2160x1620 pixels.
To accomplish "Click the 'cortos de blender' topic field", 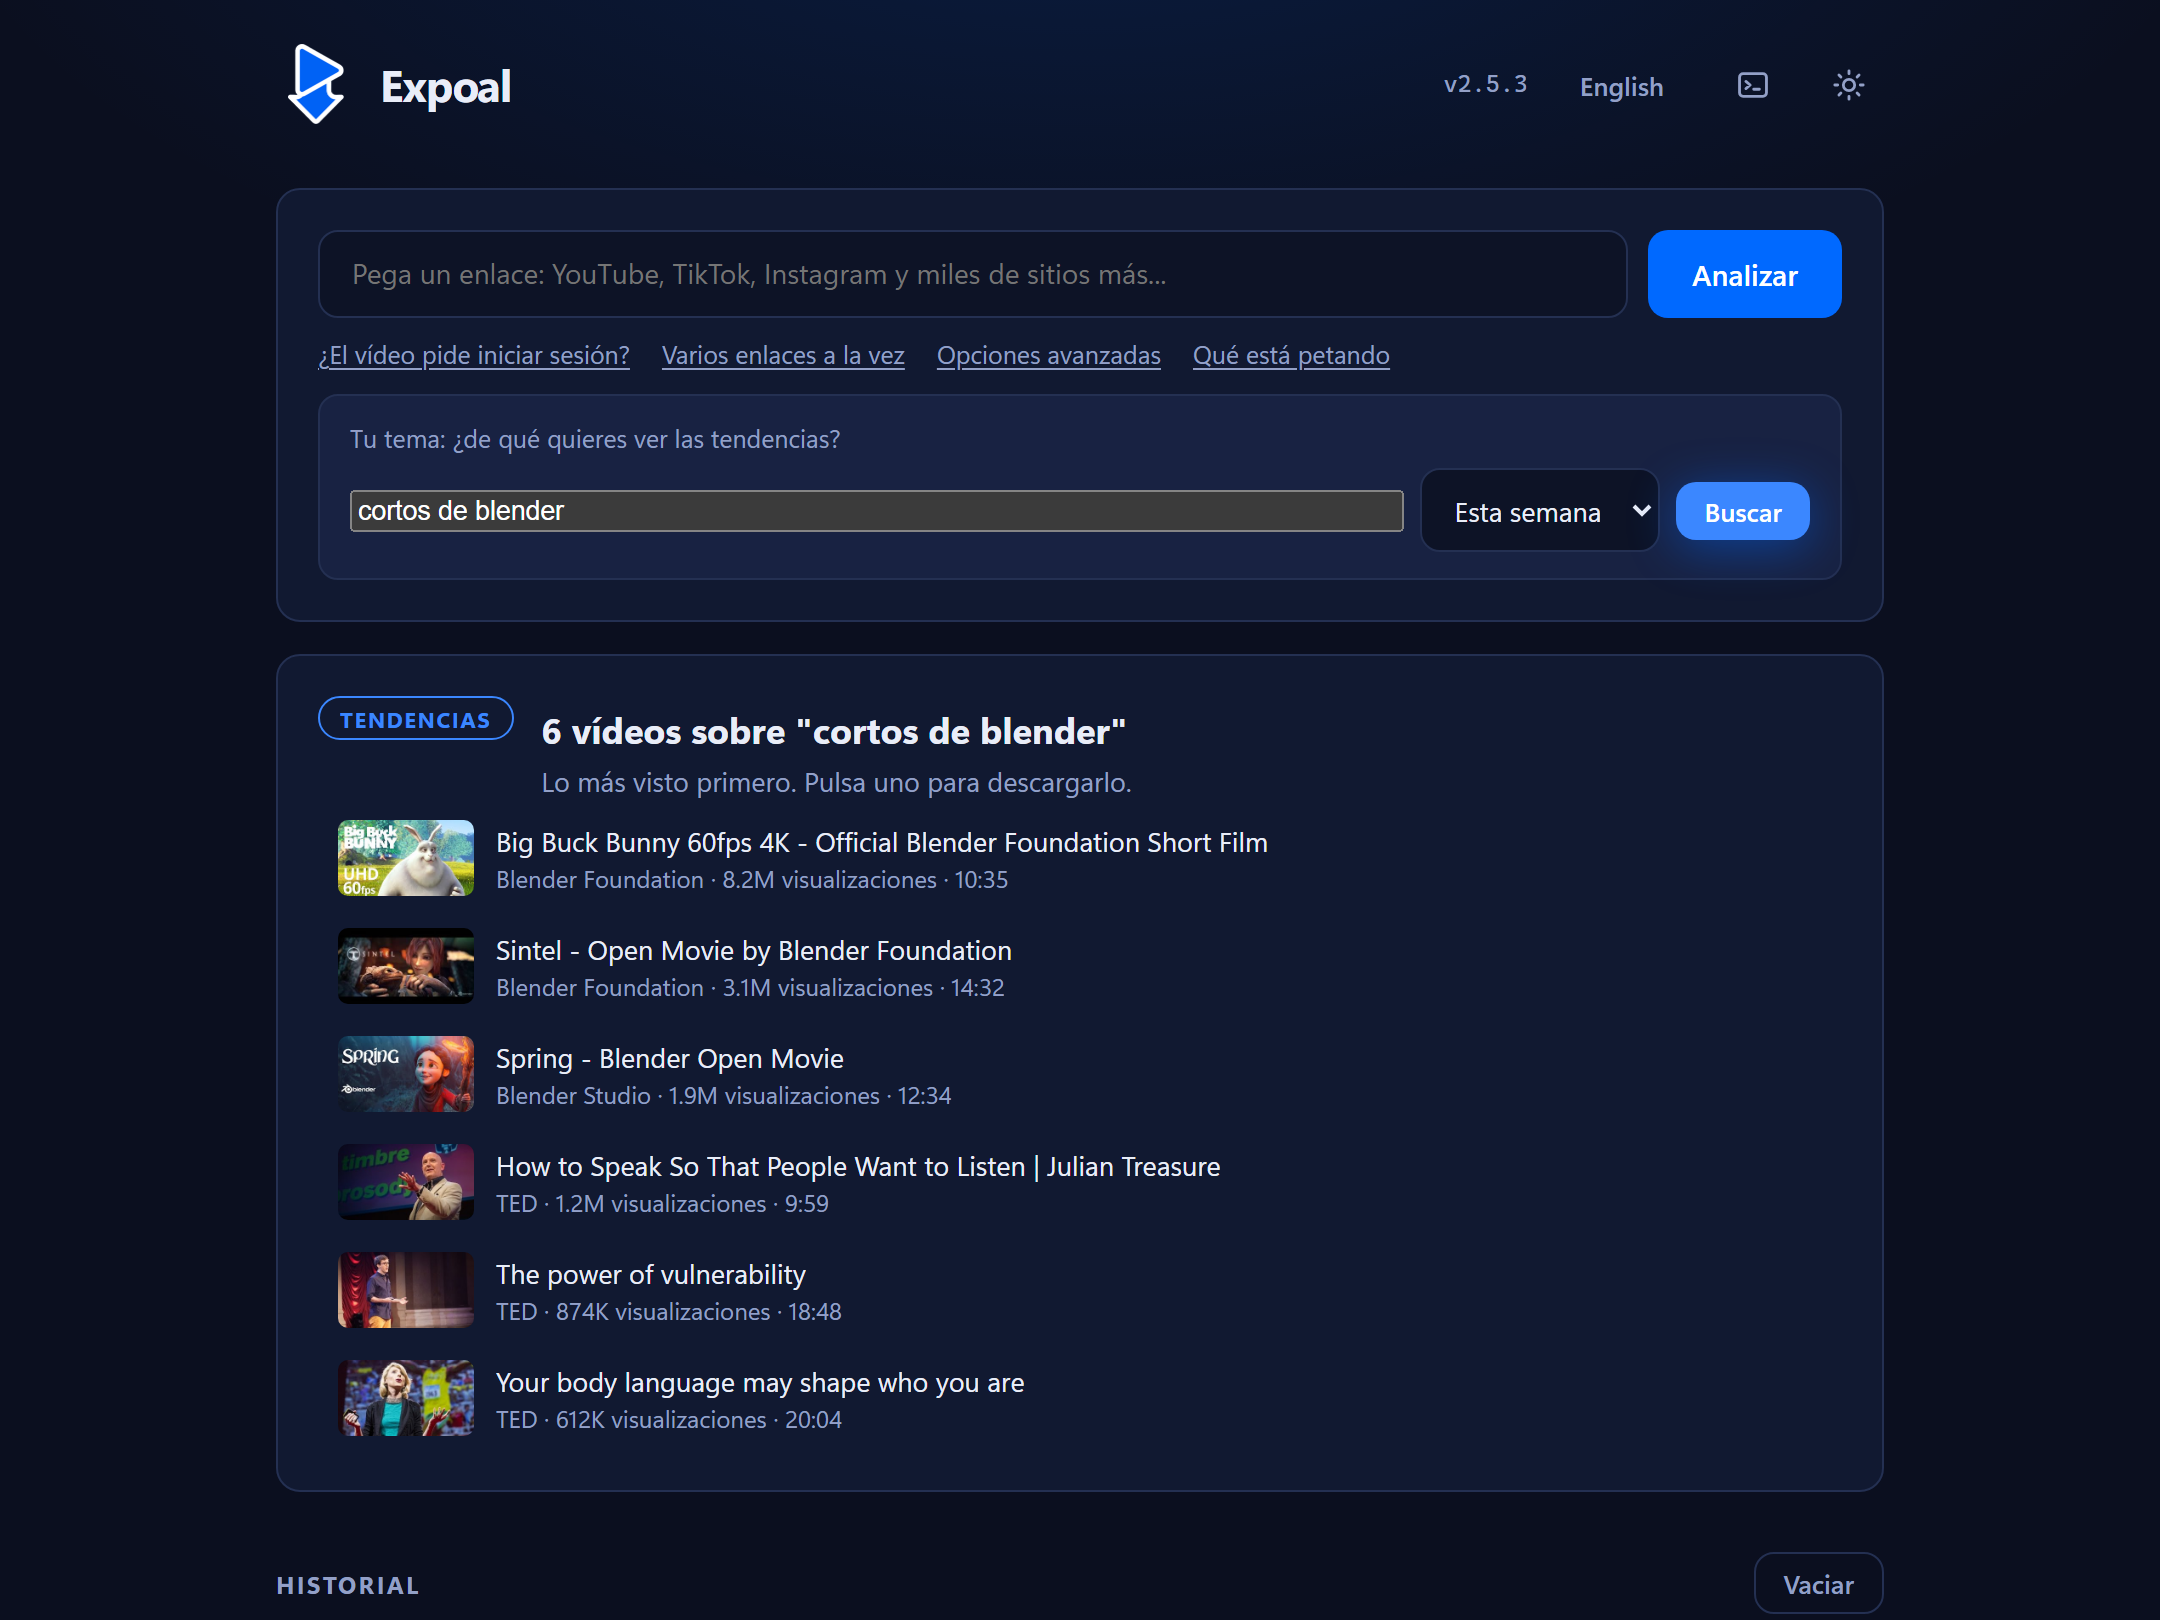I will (876, 511).
